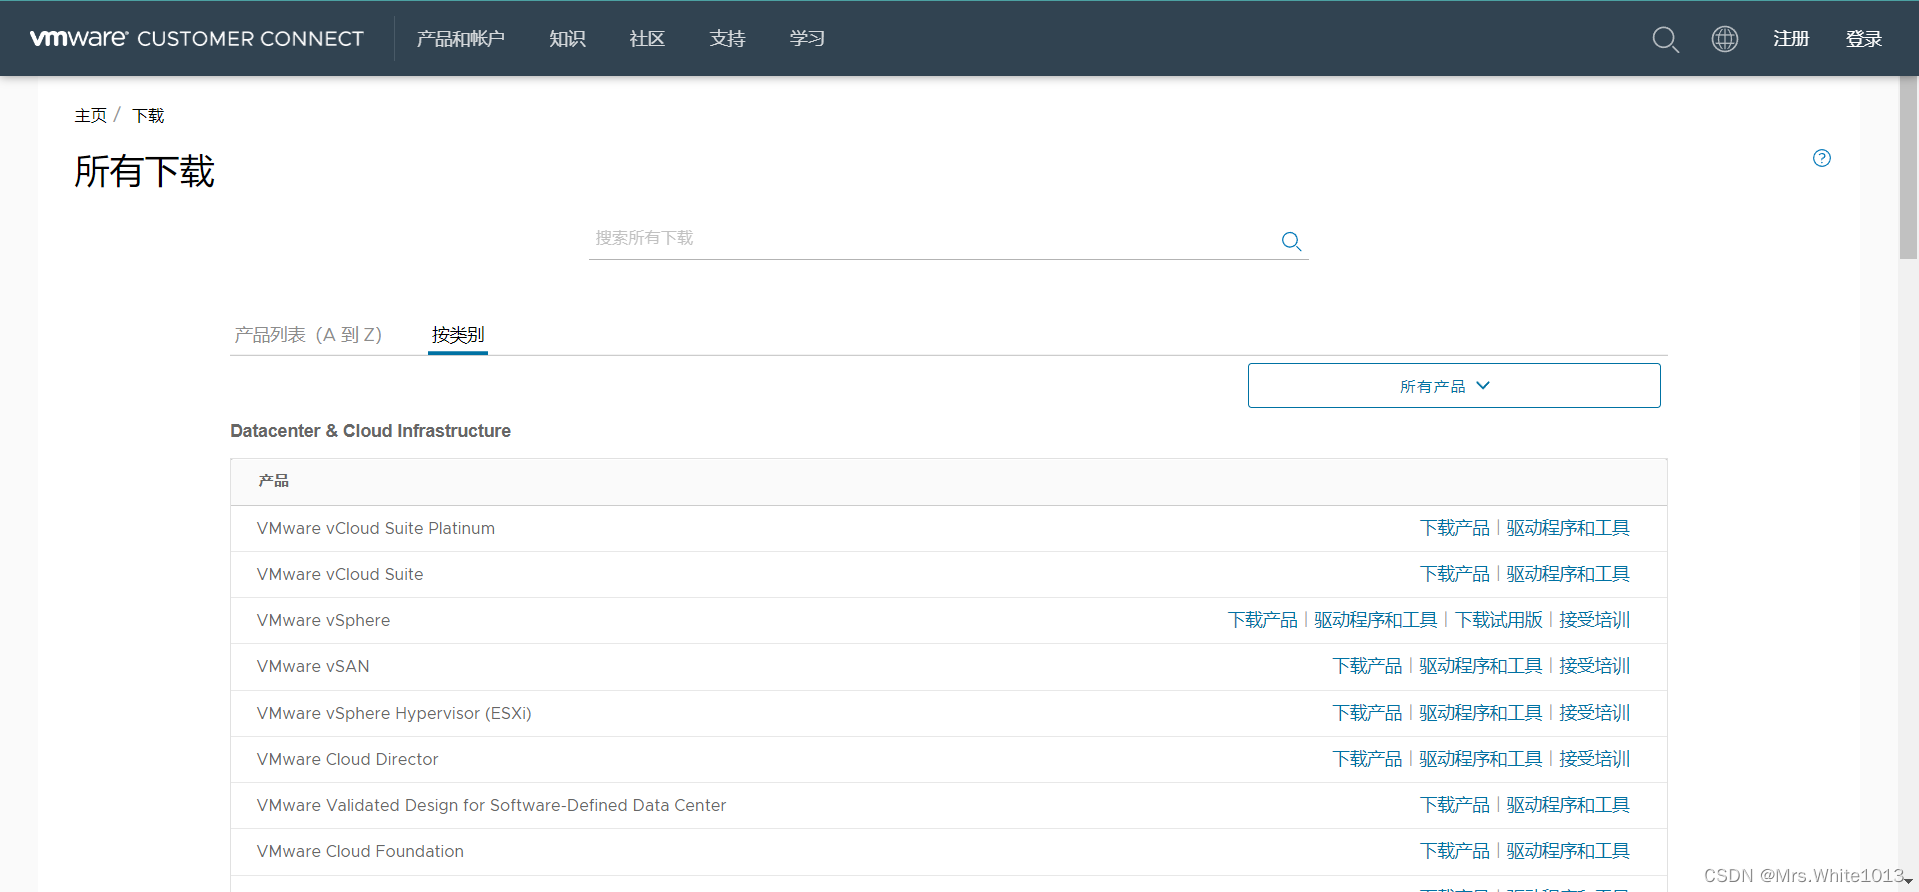Screen dimensions: 1919x892
Task: Click 驱动程序和工具 for vCloud Suite Platinum
Action: click(x=1568, y=528)
